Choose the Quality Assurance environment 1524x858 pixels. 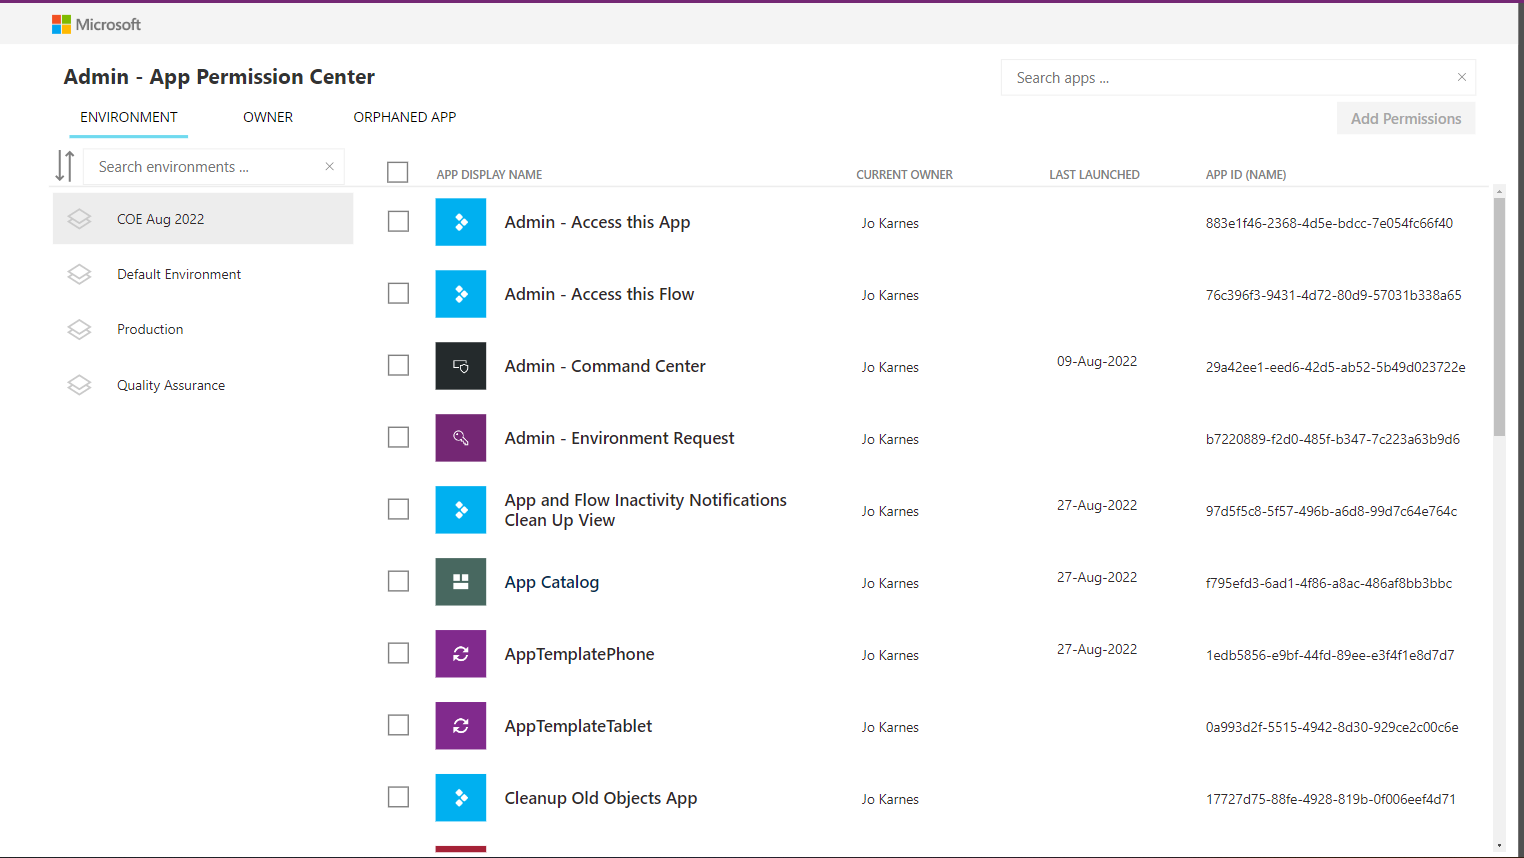[x=171, y=385]
